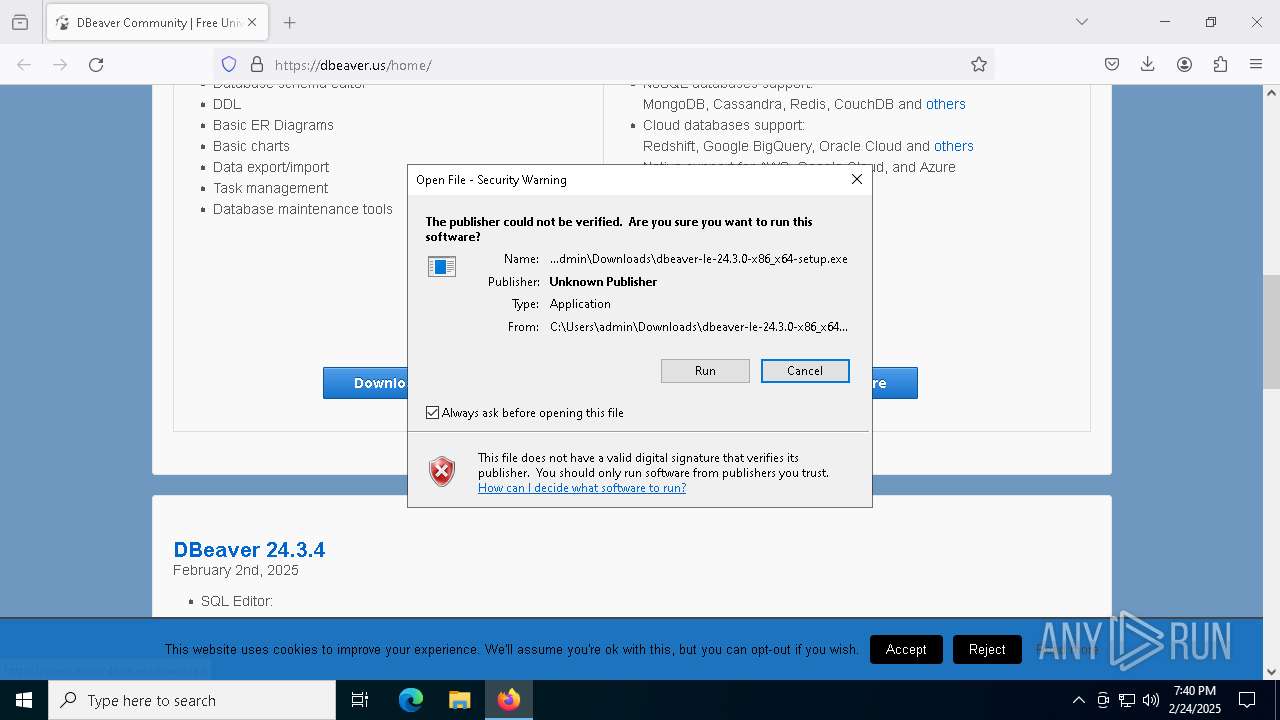Click the application file icon in dialog

point(442,267)
